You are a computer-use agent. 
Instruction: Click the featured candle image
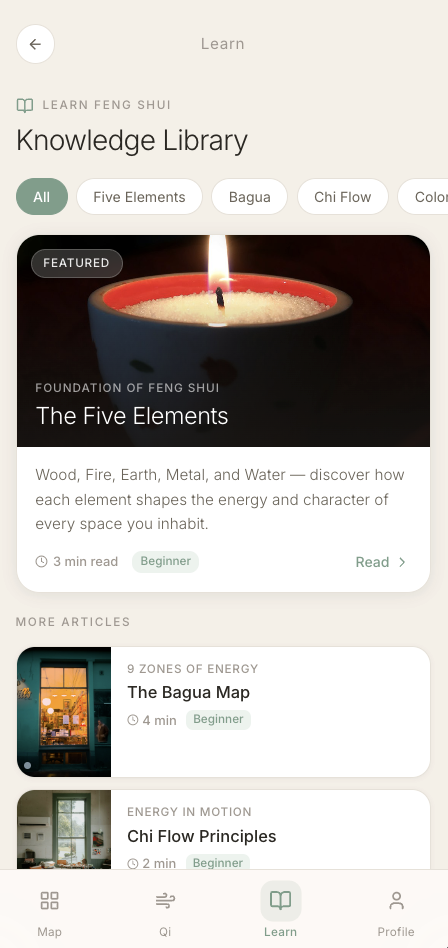pyautogui.click(x=223, y=341)
